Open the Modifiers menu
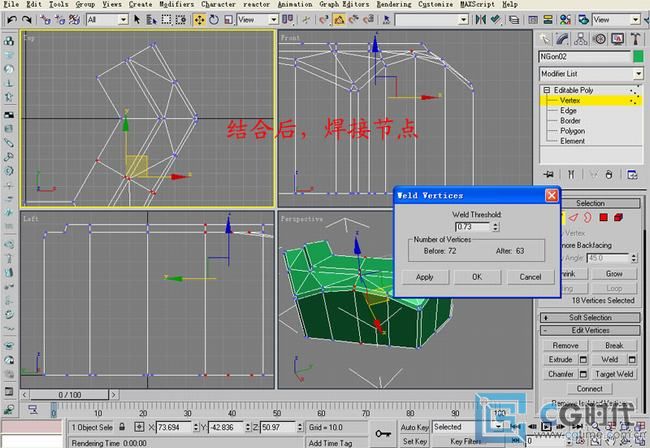The image size is (650, 448). pos(177,4)
